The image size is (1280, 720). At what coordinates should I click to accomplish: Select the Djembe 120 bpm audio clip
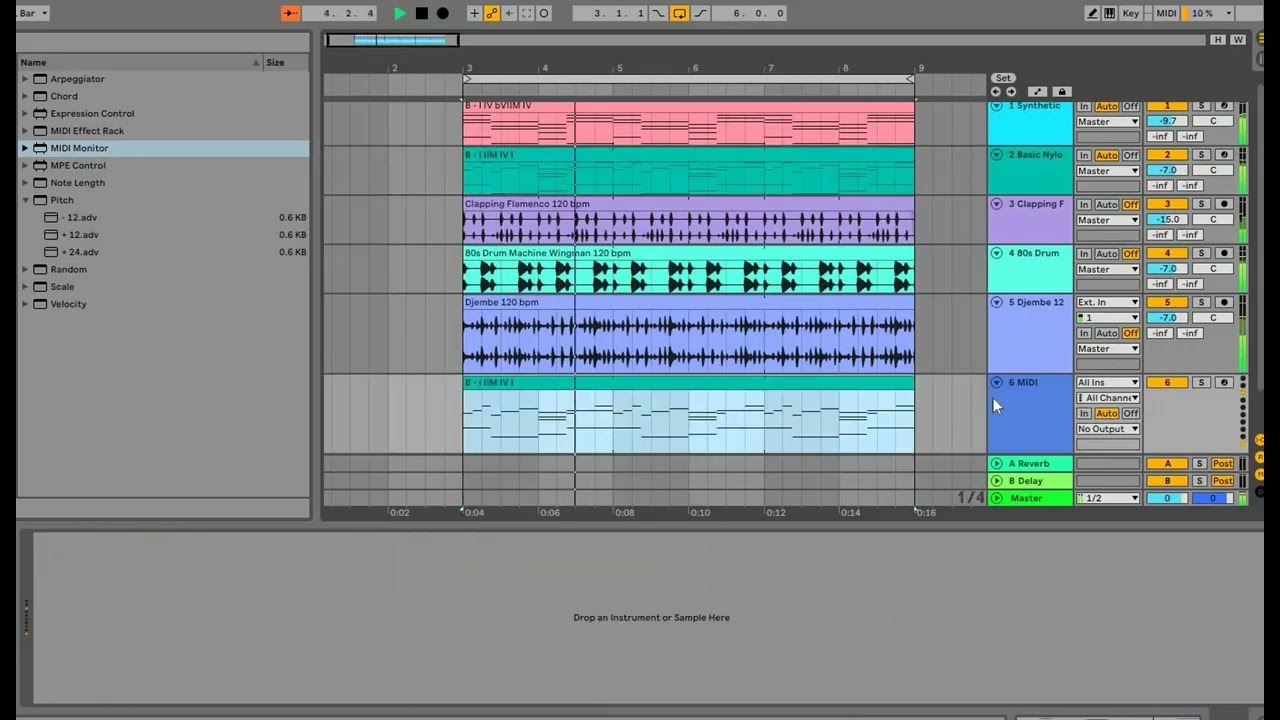click(x=688, y=334)
